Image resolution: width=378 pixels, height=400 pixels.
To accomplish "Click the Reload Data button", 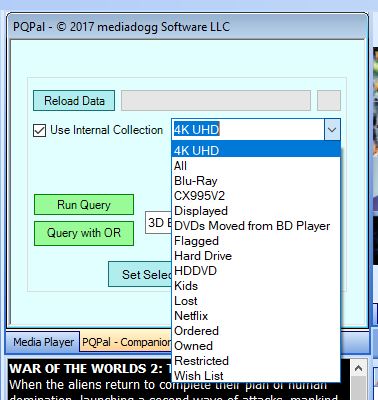I will point(74,101).
